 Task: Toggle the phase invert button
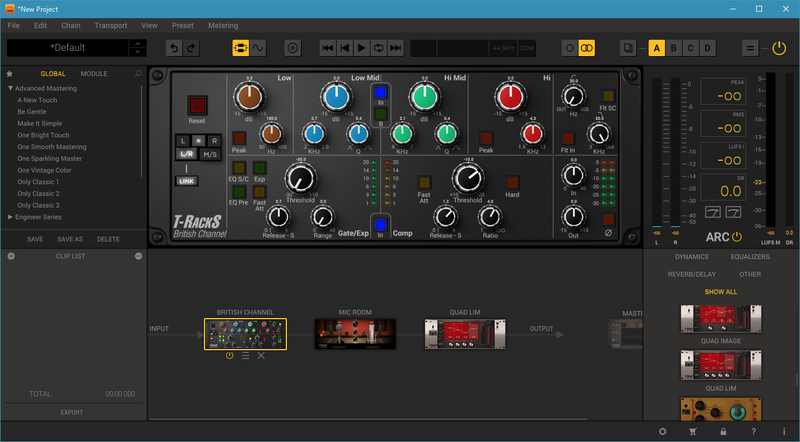click(x=608, y=220)
